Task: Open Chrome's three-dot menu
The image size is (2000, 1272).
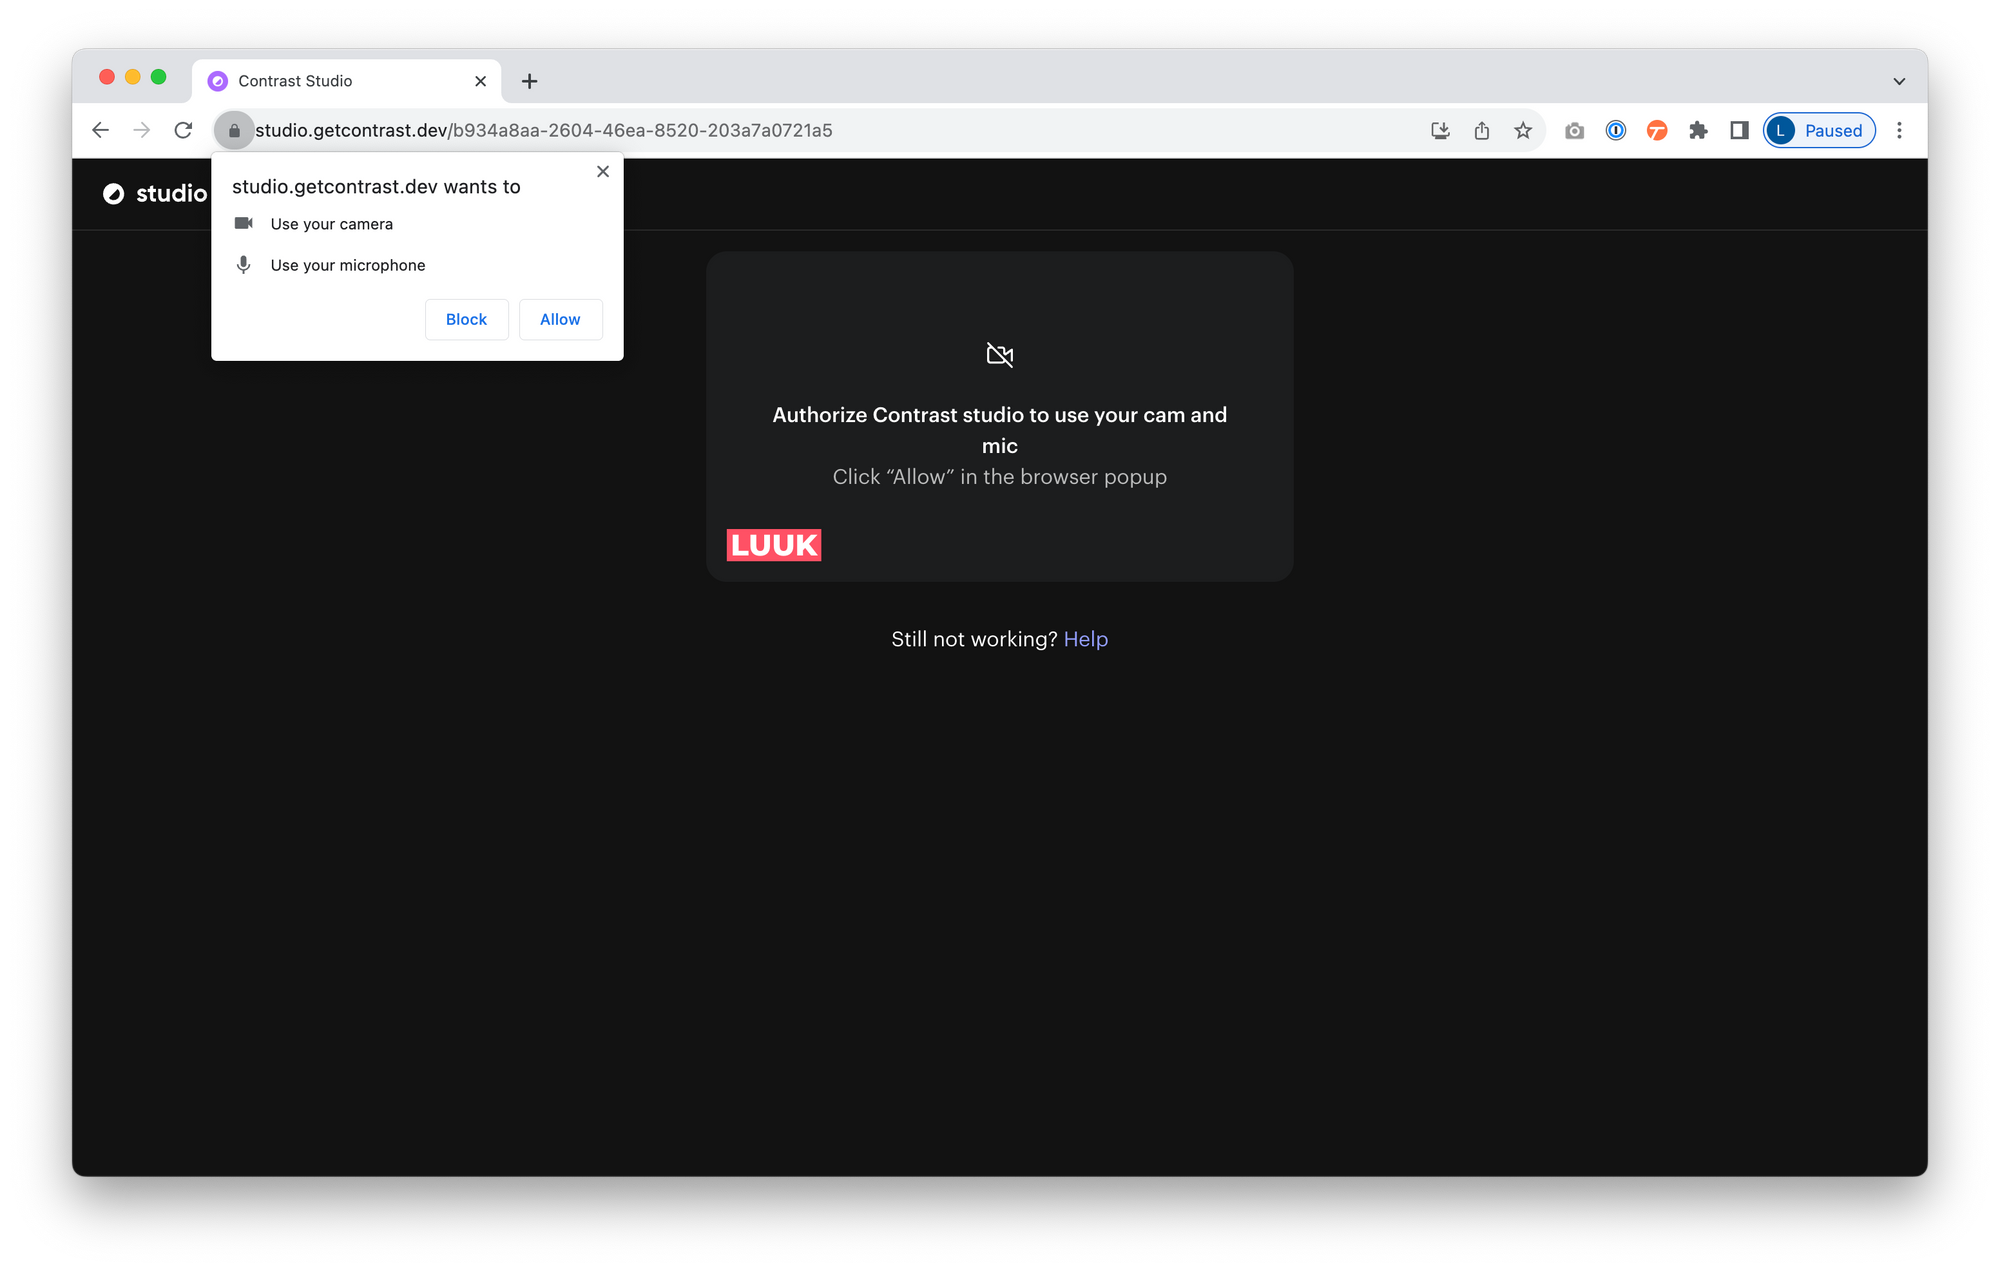Action: pos(1899,130)
